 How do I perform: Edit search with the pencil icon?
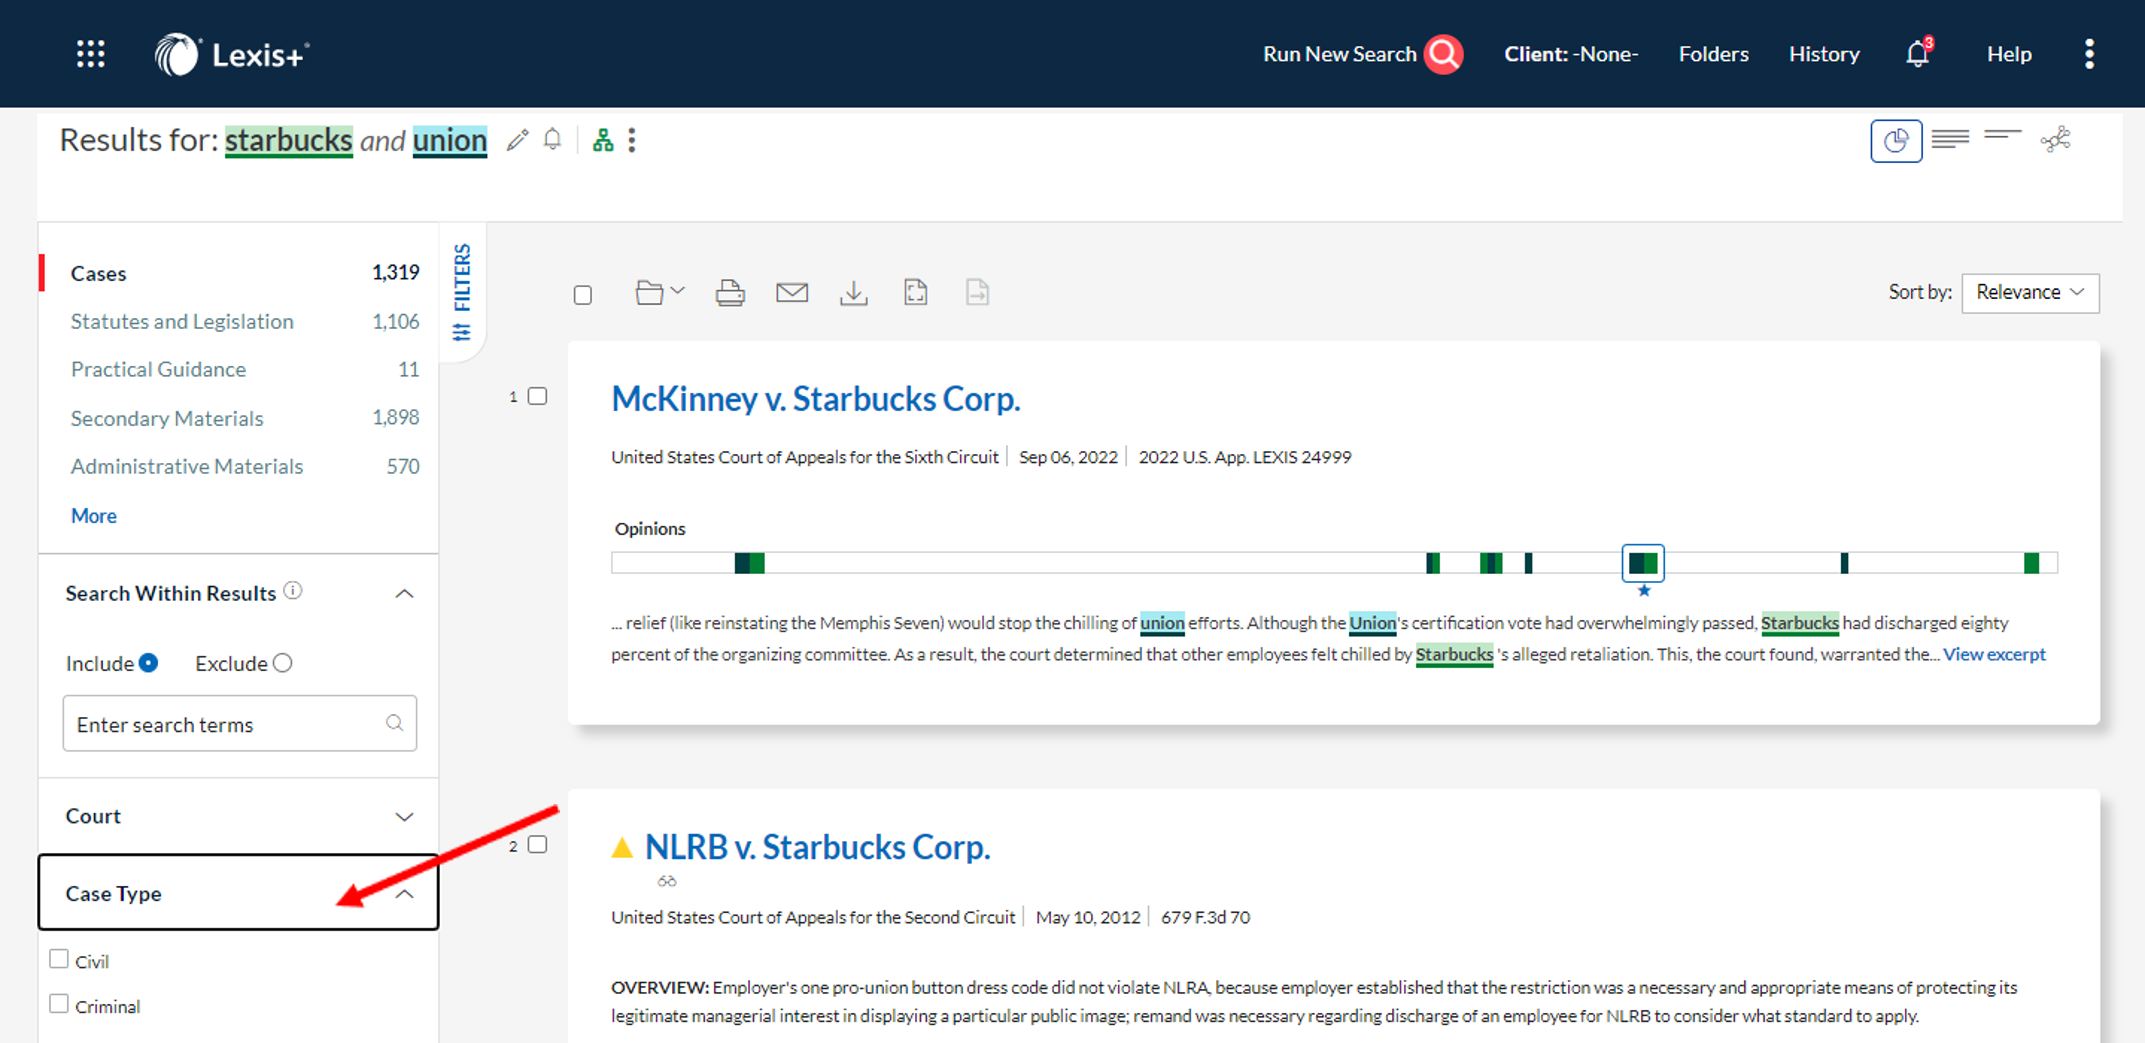click(x=517, y=140)
